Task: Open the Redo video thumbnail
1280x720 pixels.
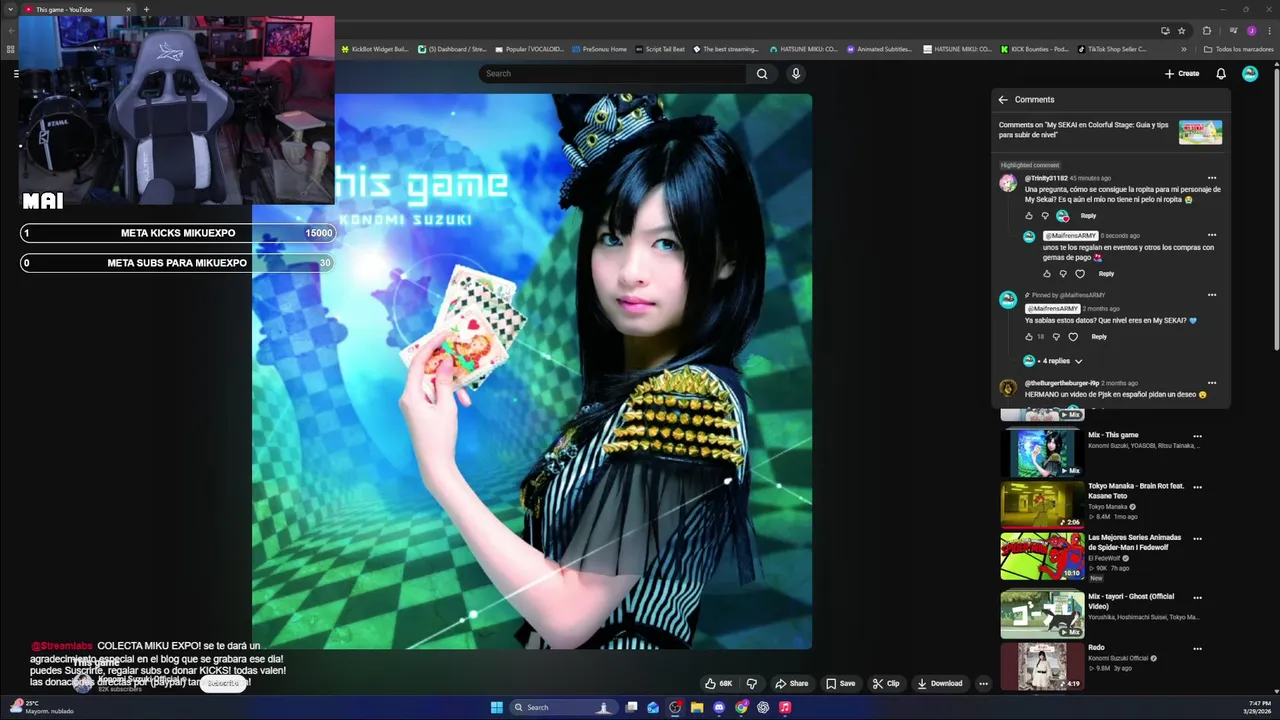Action: (1042, 666)
